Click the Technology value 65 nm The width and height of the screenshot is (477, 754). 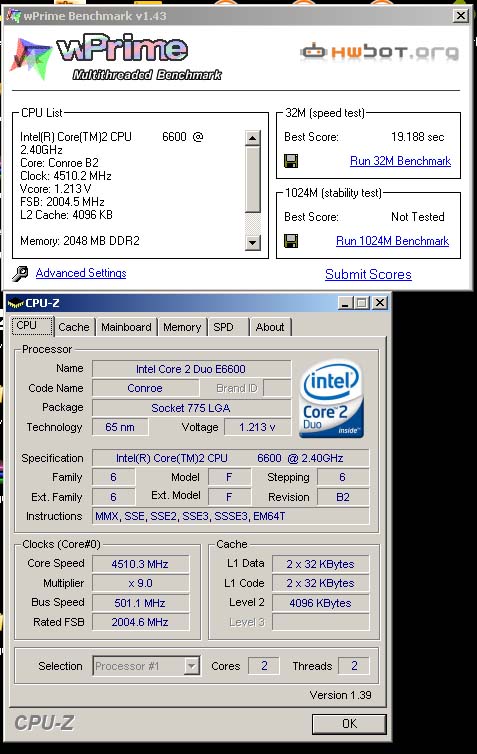pos(120,427)
